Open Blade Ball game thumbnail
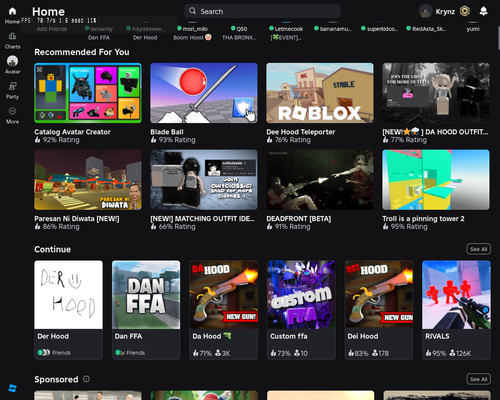Viewport: 500px width, 400px height. tap(204, 93)
